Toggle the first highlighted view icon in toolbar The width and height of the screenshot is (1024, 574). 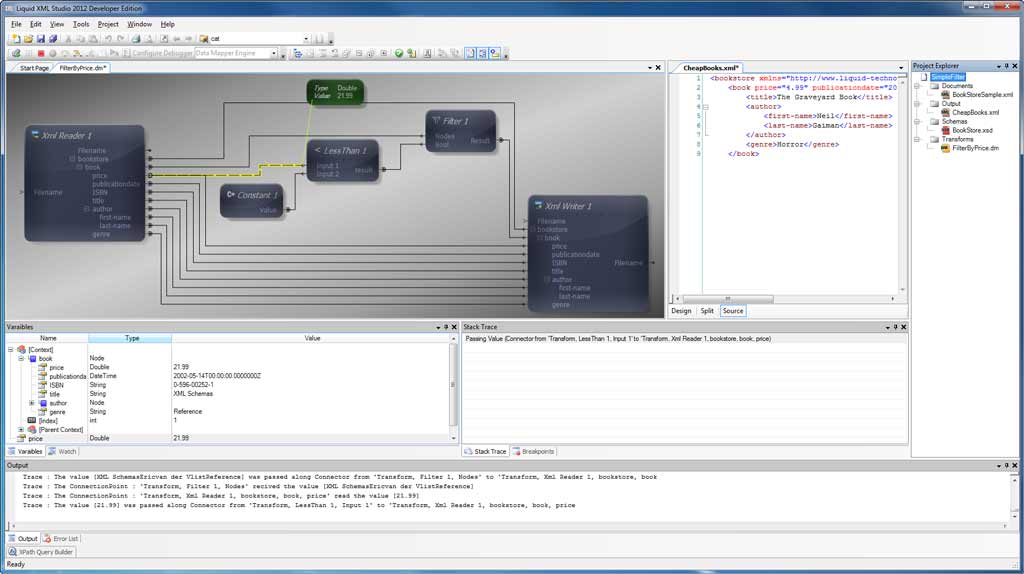pos(470,53)
